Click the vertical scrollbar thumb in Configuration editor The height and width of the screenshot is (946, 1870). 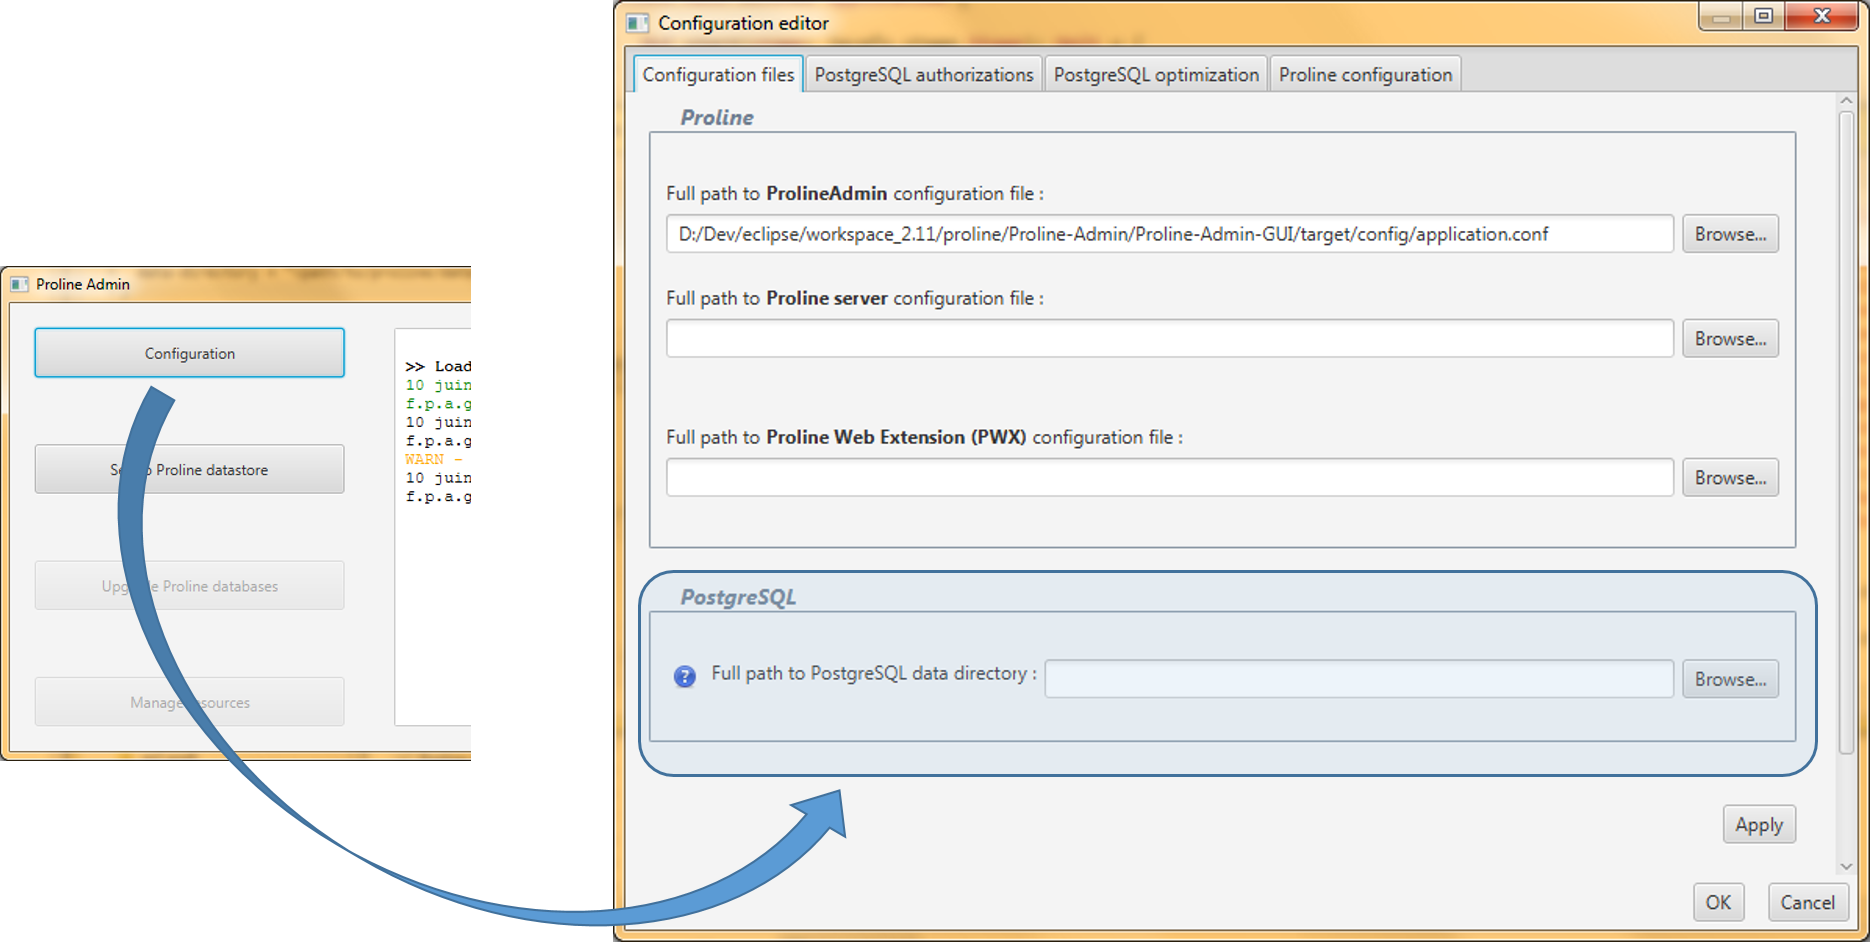point(1846,432)
